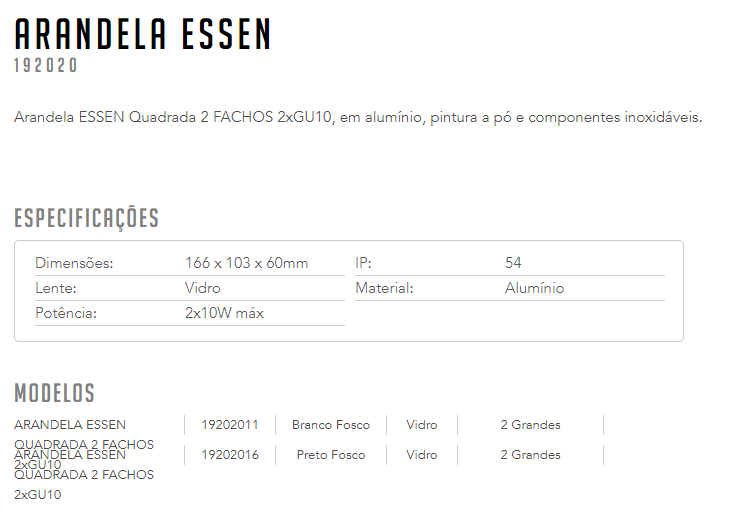Viewport: 736px width, 526px height.
Task: Click the Branco Fosco finish cell
Action: coord(331,425)
